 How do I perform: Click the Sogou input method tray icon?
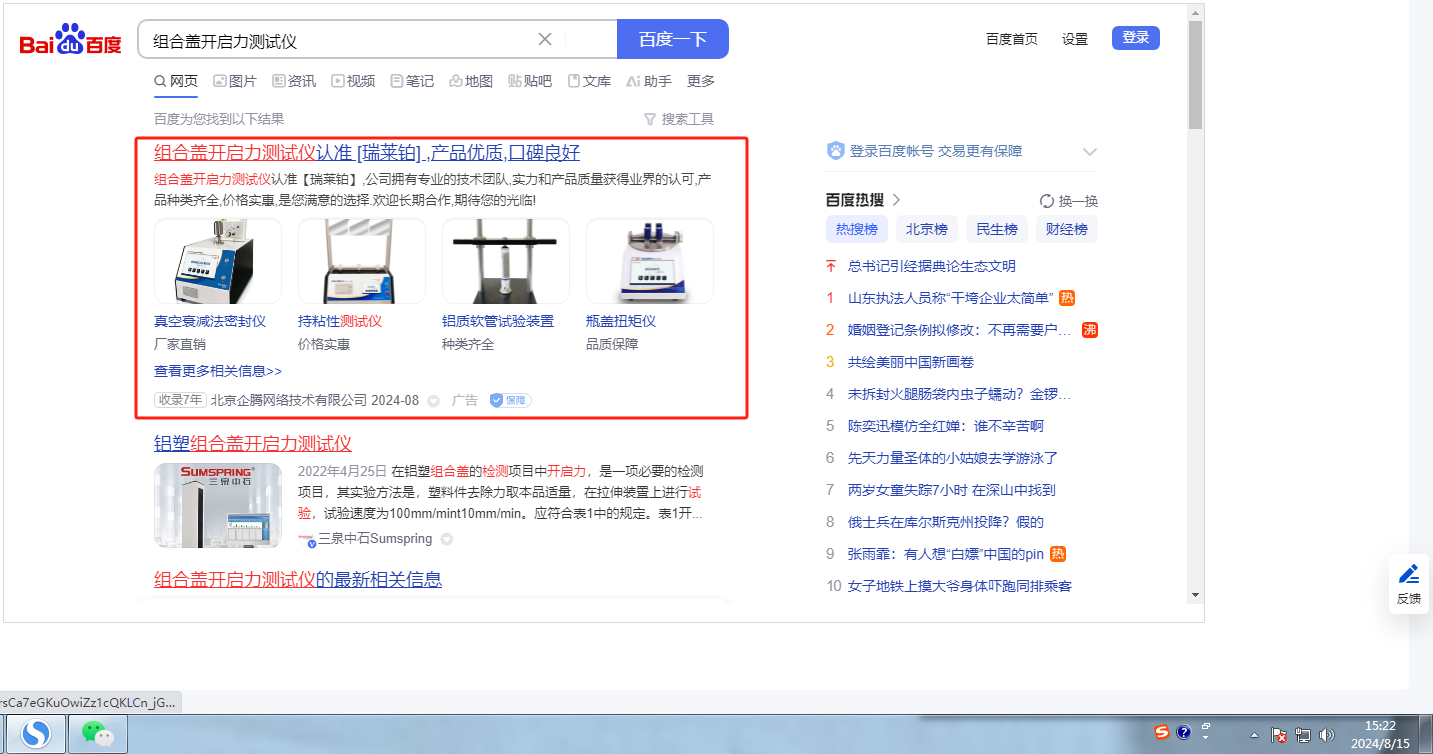coord(1162,733)
